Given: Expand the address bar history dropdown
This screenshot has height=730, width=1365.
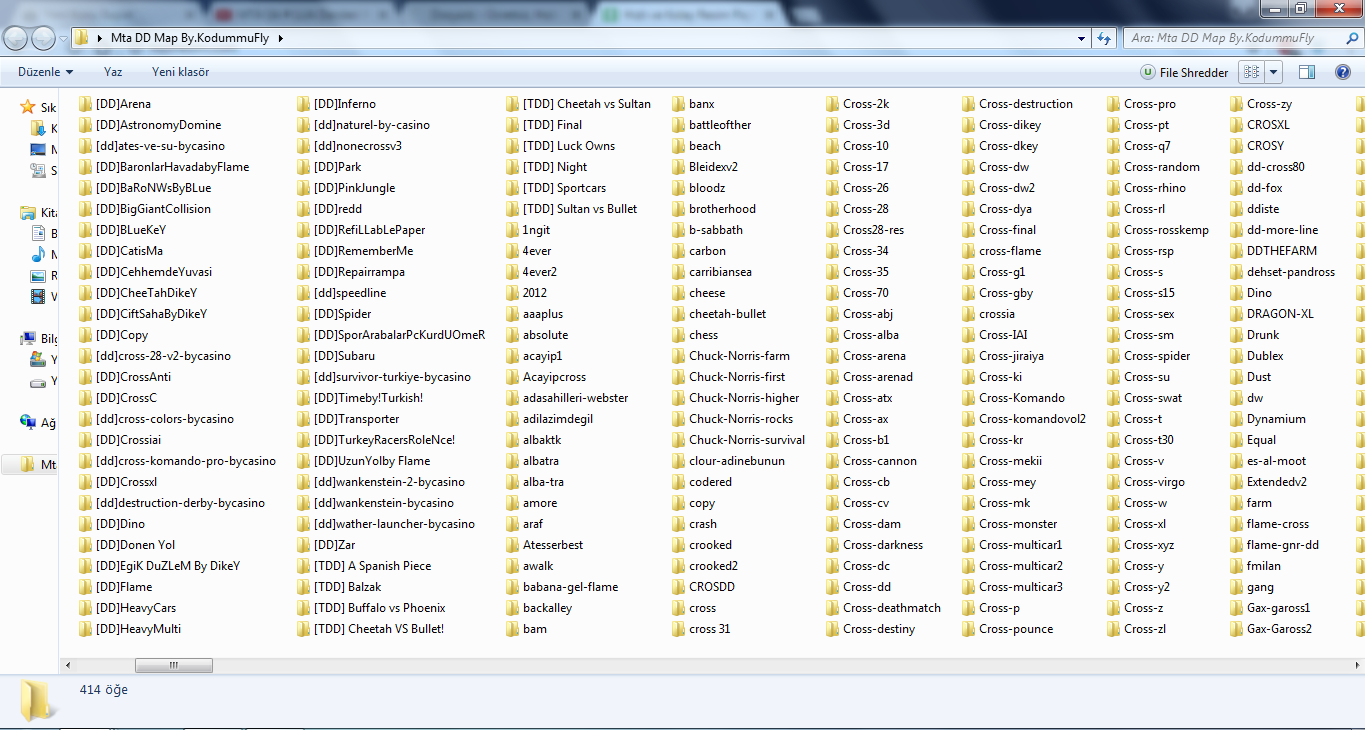Looking at the screenshot, I should point(1082,38).
